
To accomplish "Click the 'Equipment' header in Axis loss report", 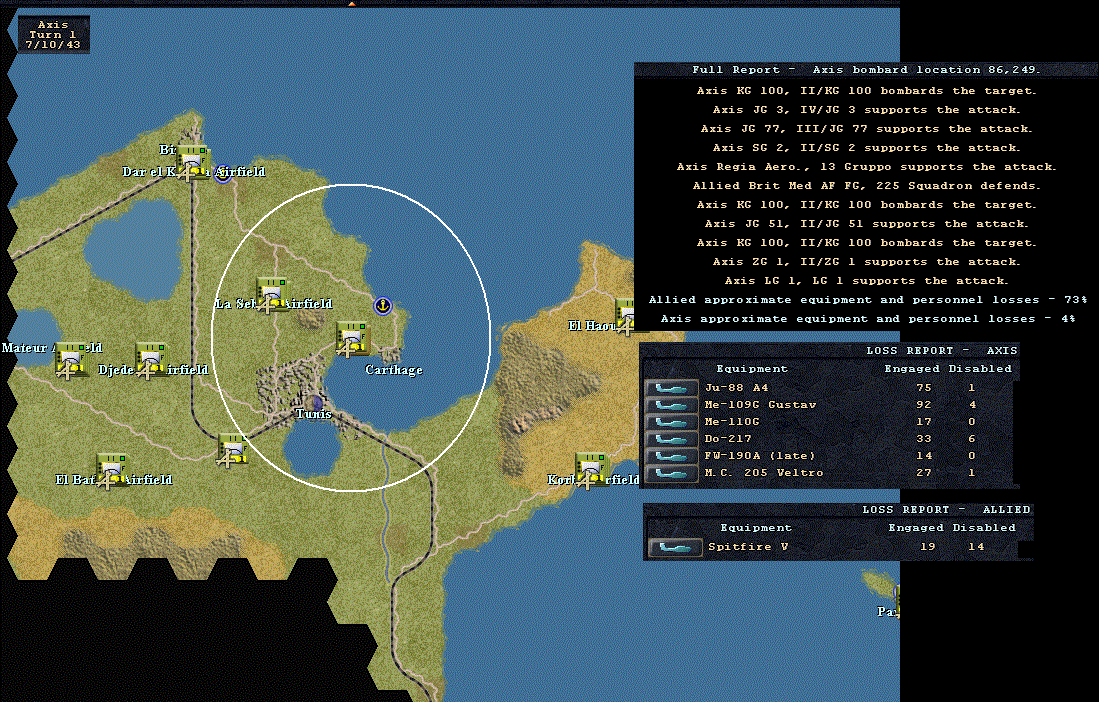I will click(x=751, y=369).
